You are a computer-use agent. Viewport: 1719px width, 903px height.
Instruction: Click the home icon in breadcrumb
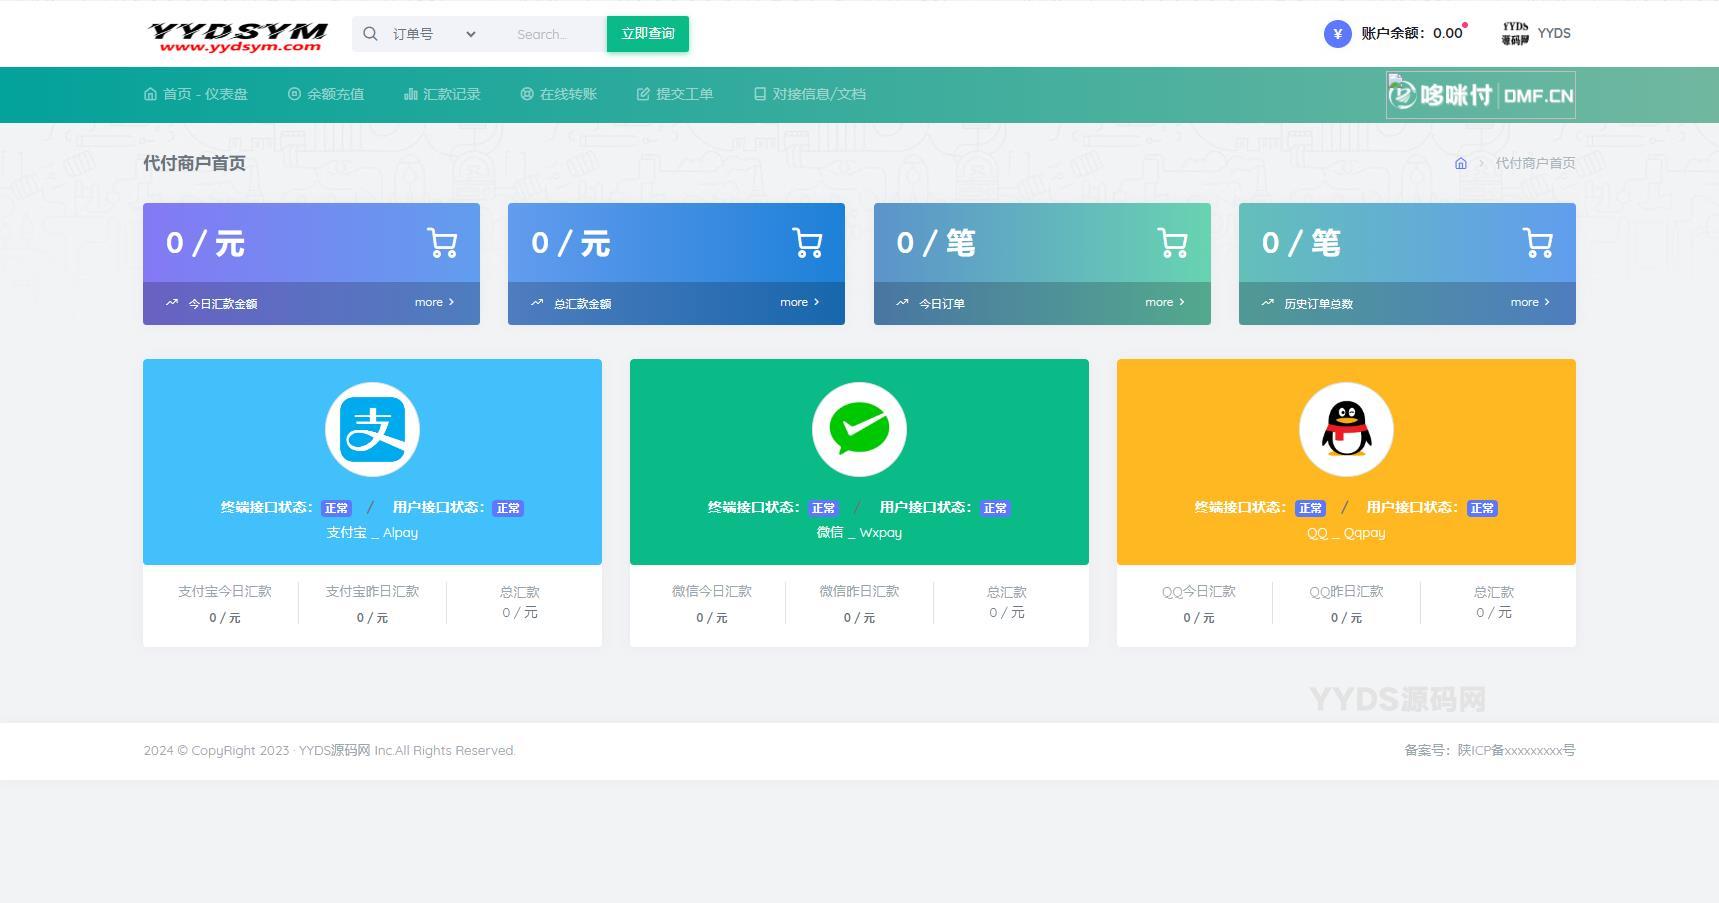(x=1460, y=163)
